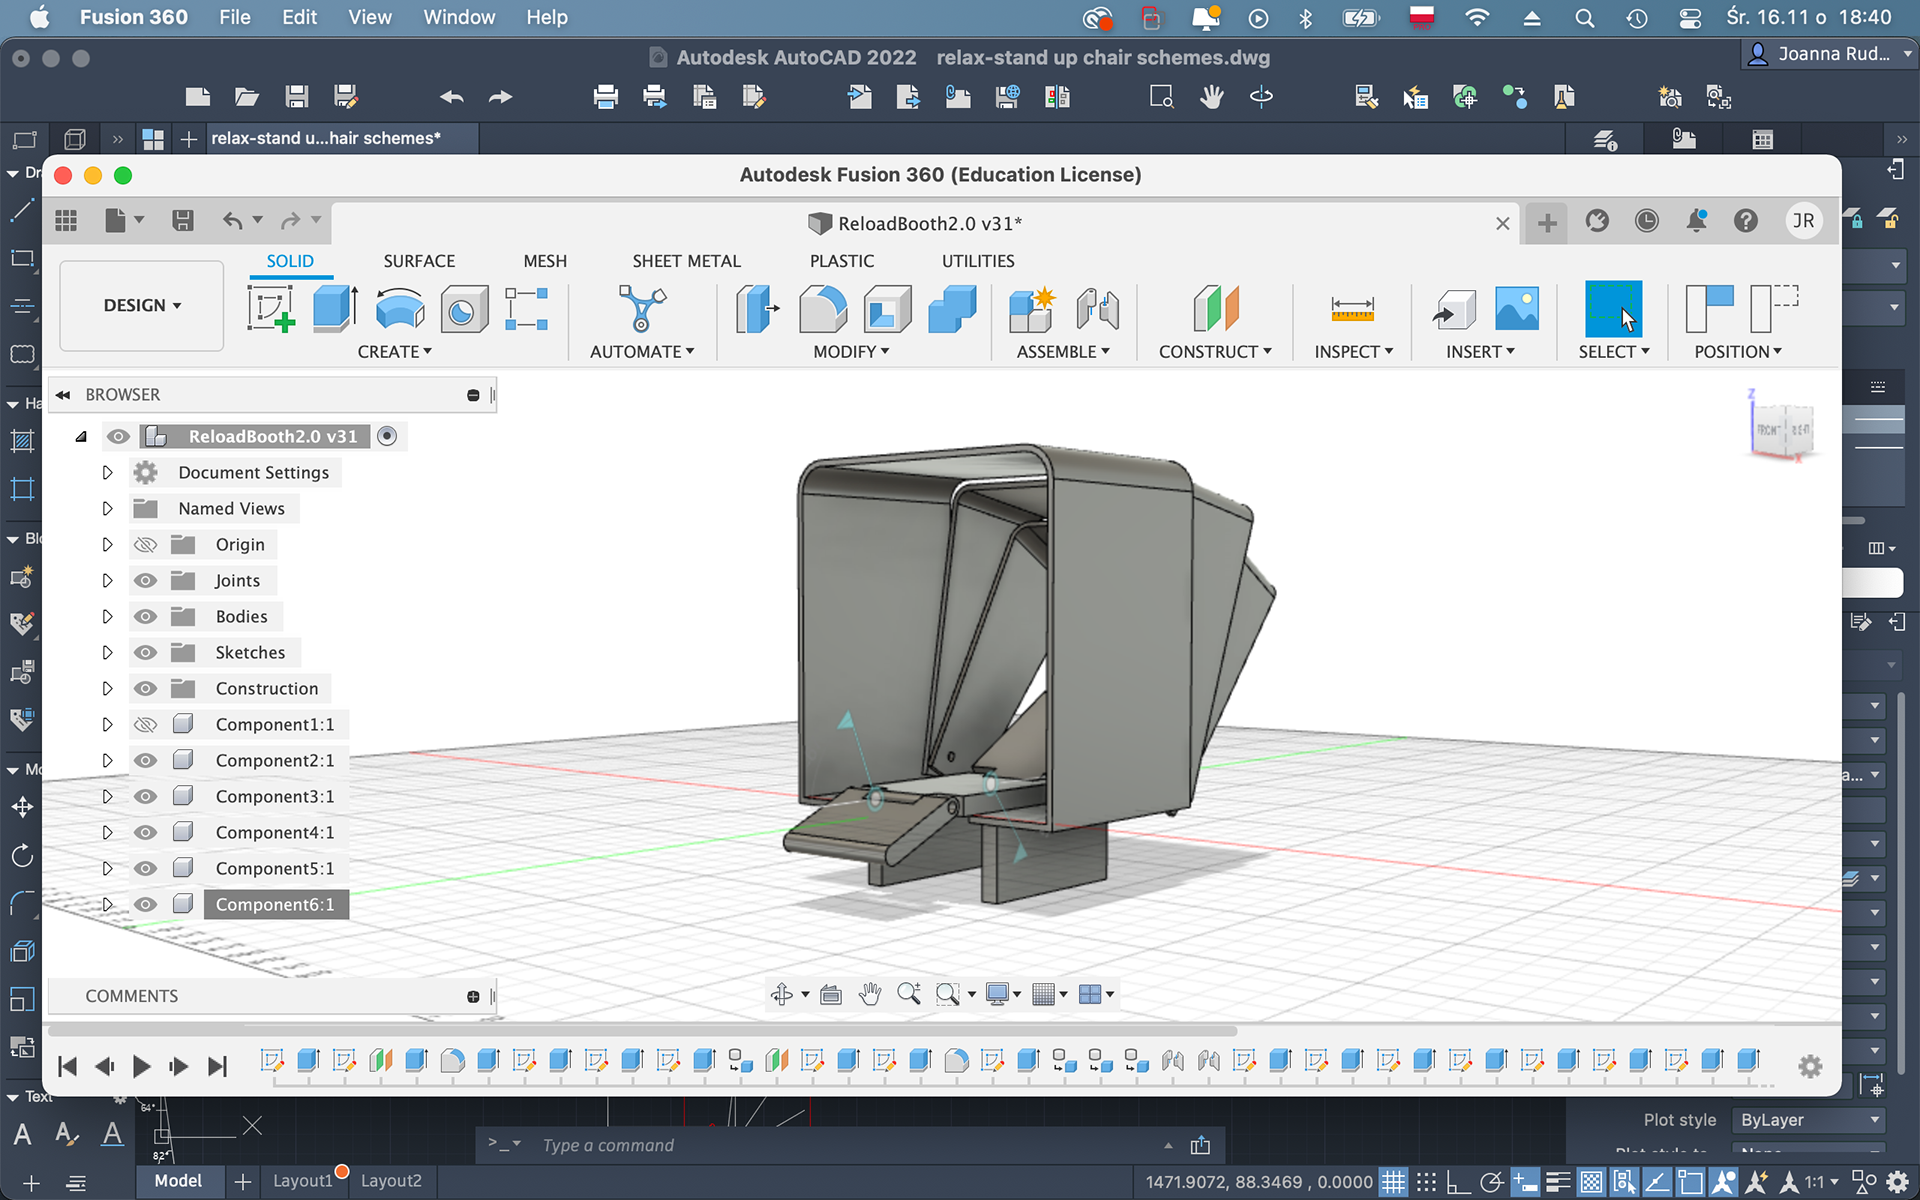Switch to the SHEET METAL tab
This screenshot has height=1200, width=1920.
click(686, 261)
